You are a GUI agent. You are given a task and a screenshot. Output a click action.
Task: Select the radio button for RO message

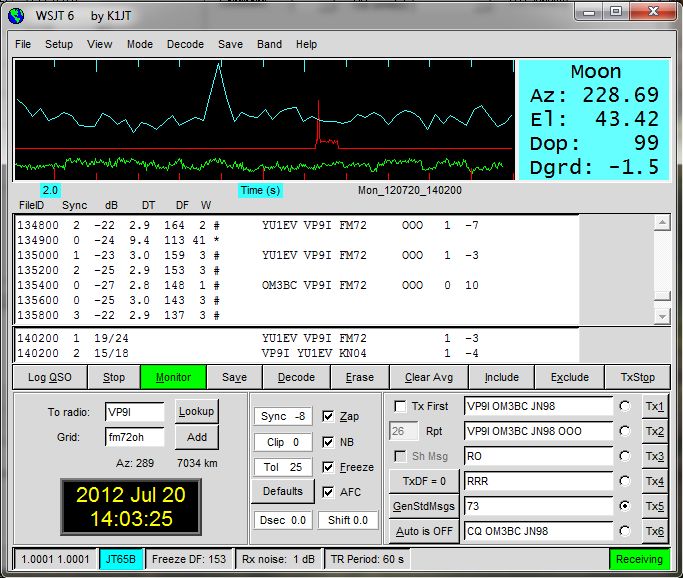click(625, 456)
